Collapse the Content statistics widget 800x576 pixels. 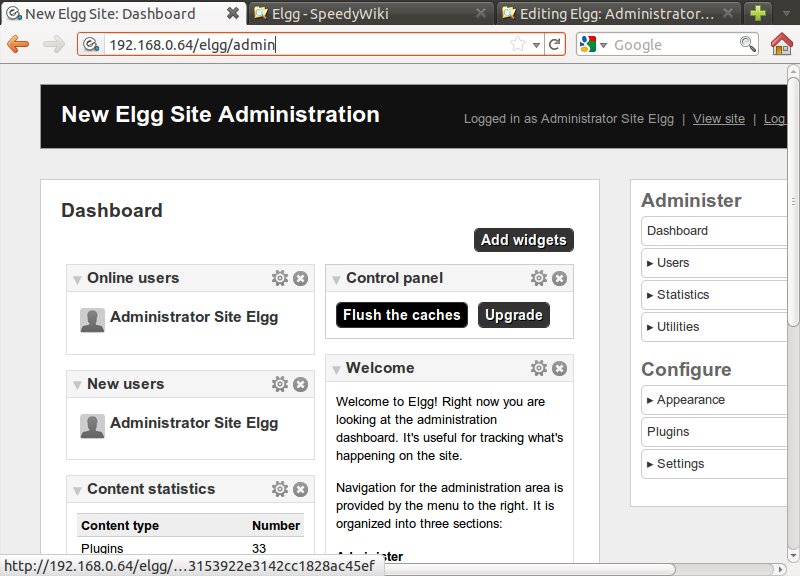click(78, 491)
